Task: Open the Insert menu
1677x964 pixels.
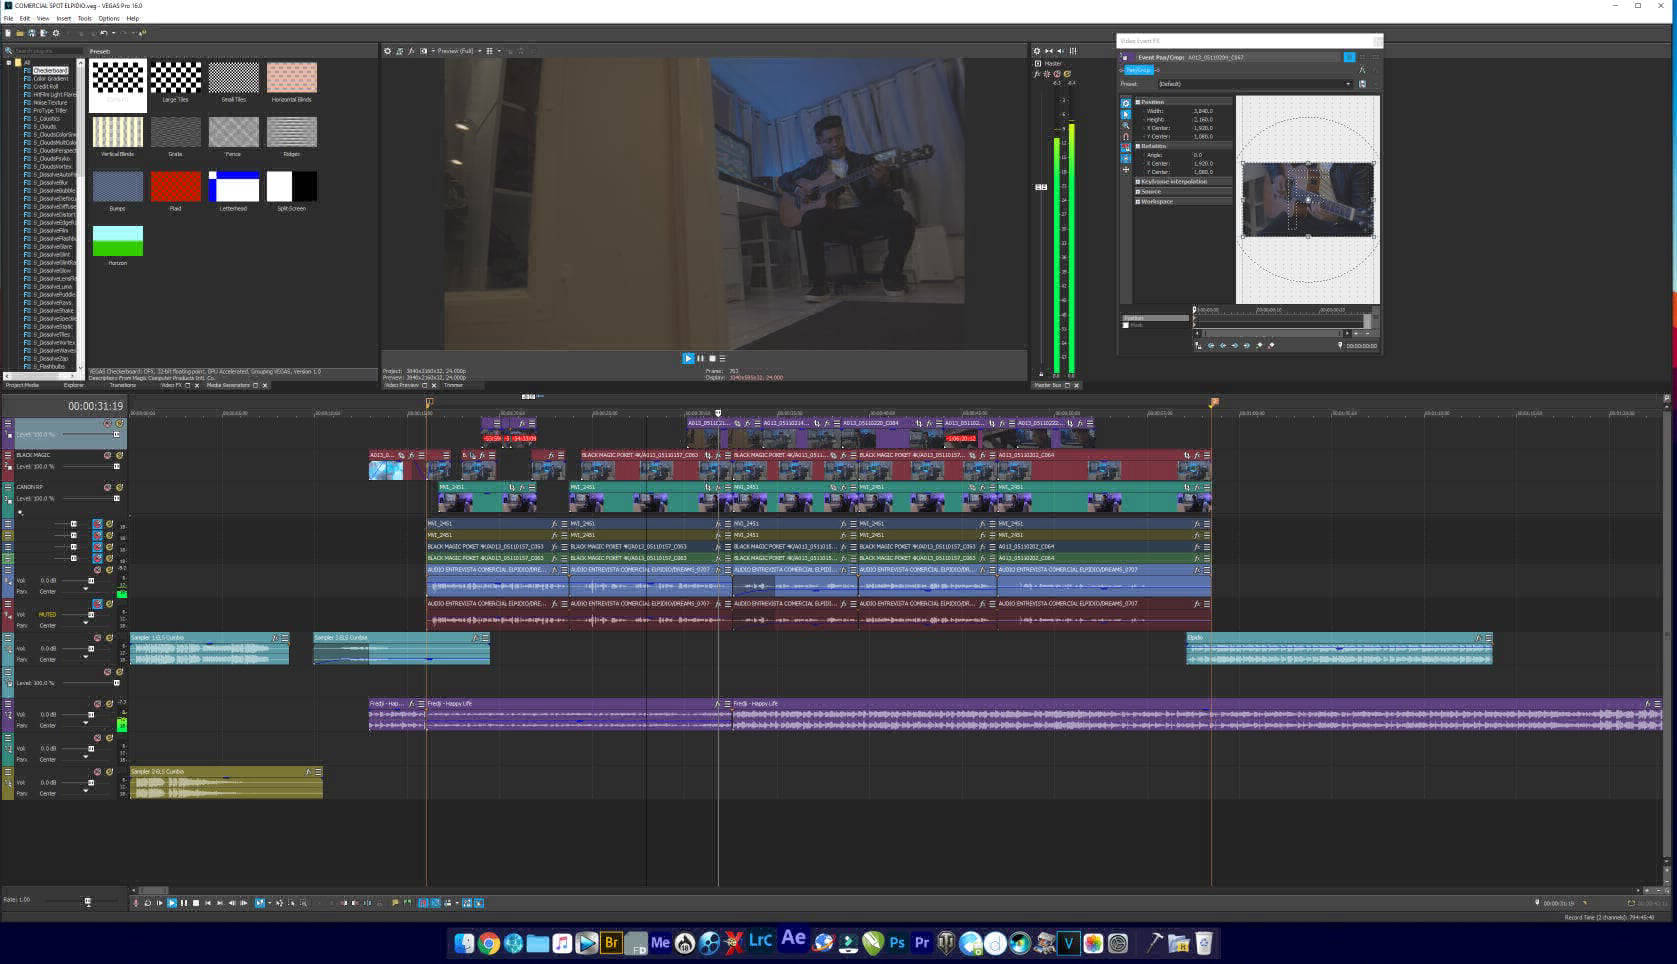Action: pos(64,18)
